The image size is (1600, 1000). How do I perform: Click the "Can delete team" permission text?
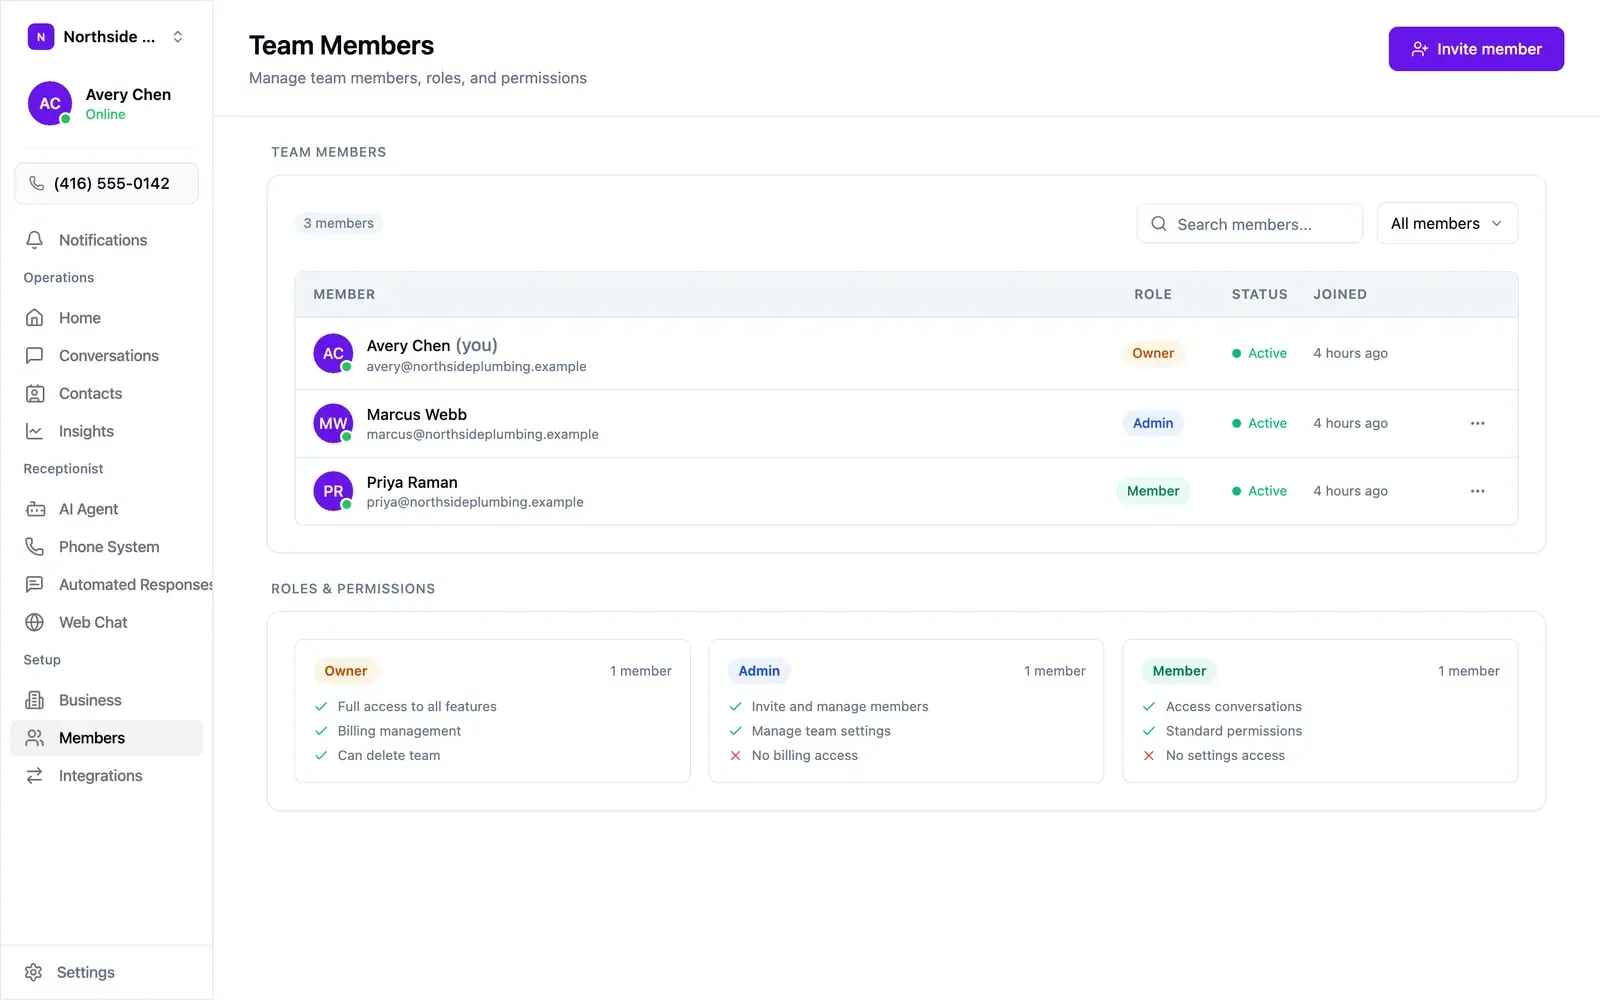[389, 756]
